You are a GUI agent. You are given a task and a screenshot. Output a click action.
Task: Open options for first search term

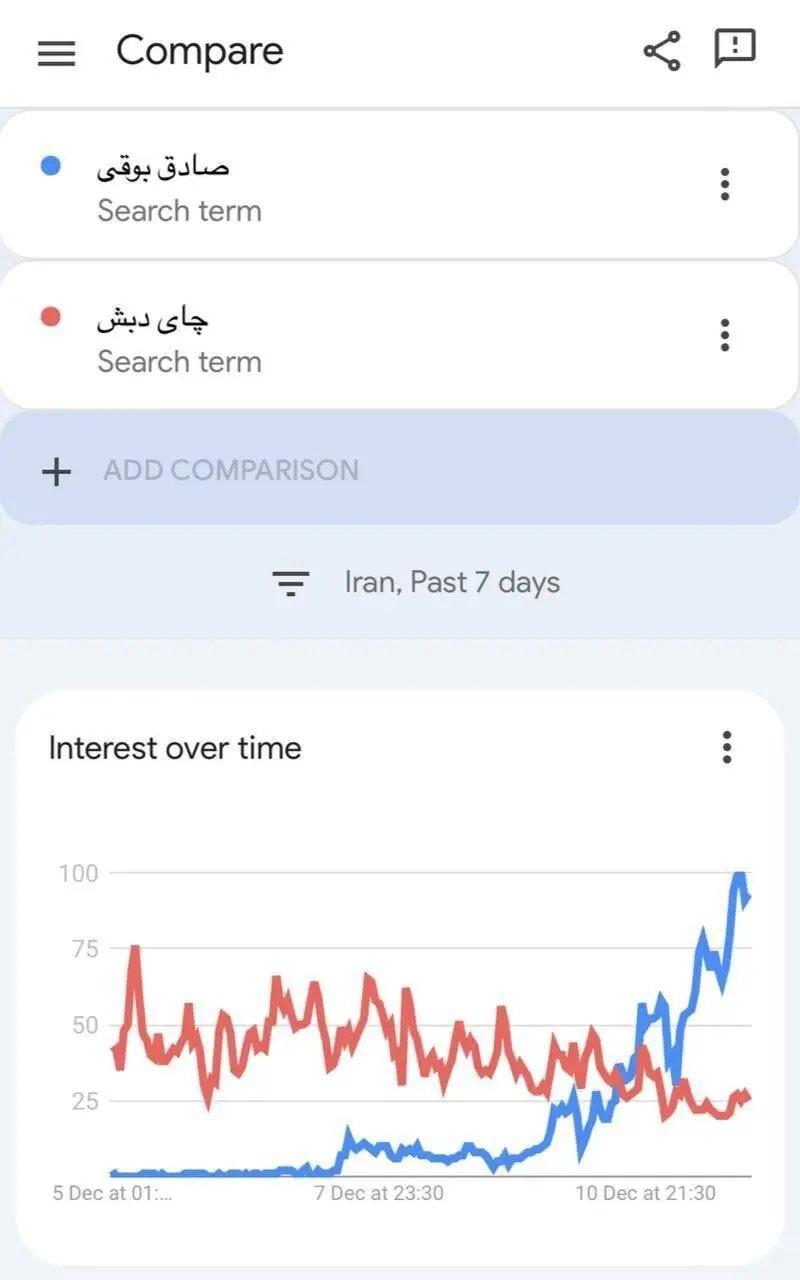tap(725, 184)
